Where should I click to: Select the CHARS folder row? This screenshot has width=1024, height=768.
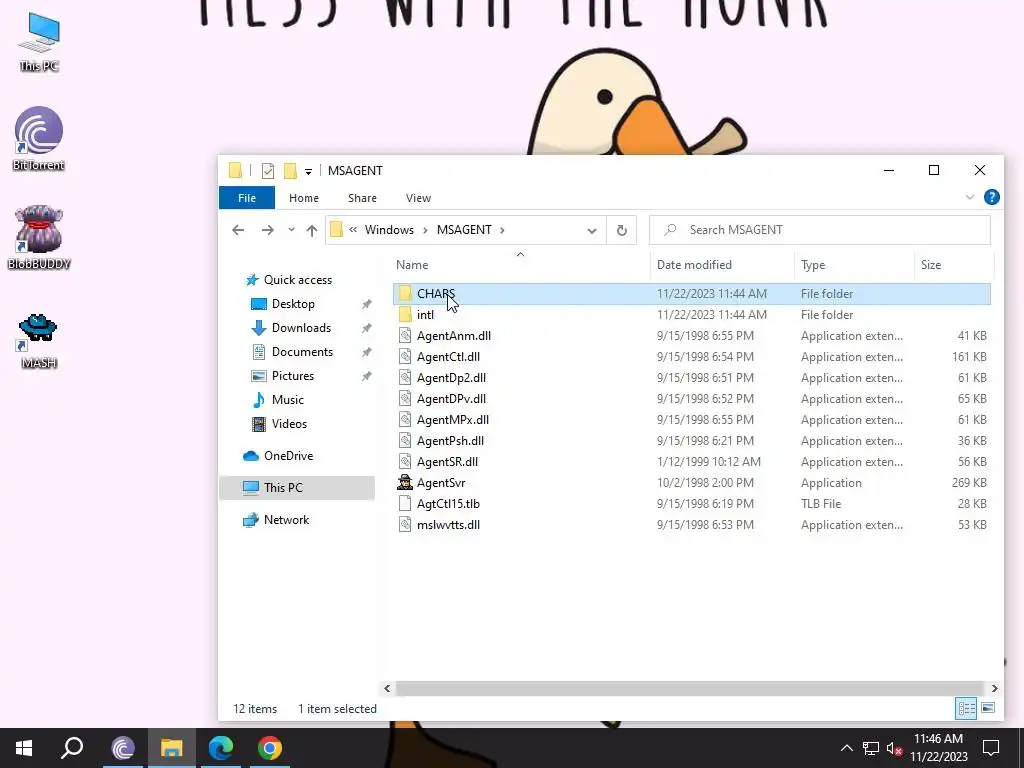pos(692,294)
